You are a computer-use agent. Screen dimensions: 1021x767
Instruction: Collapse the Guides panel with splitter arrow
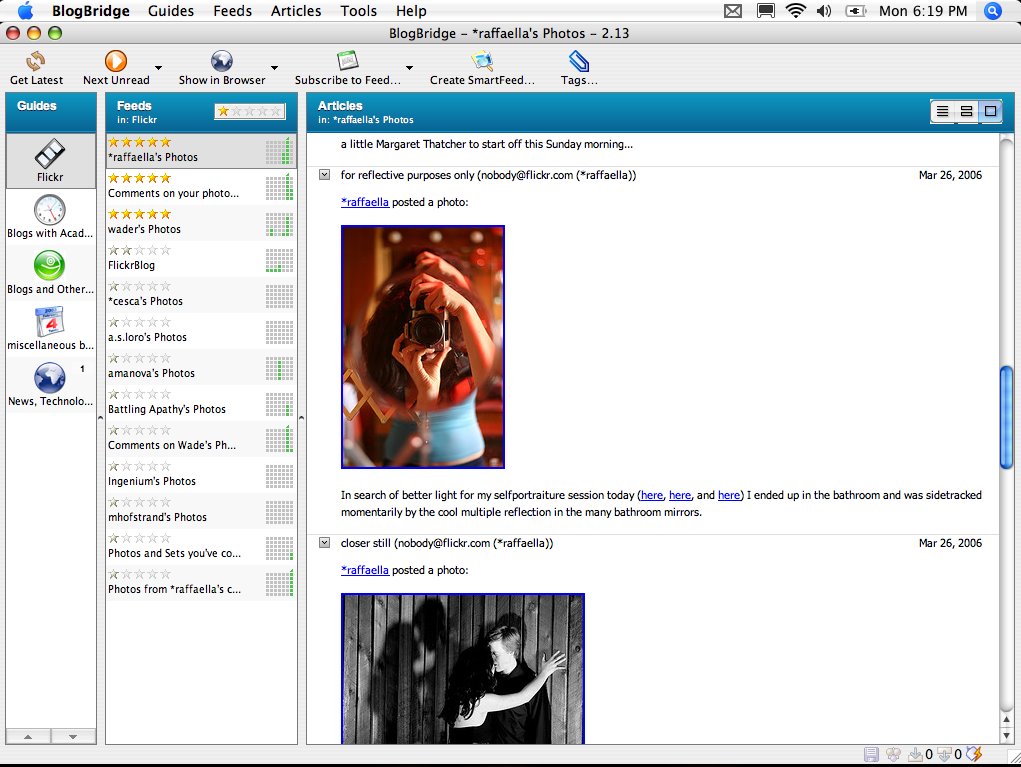point(101,417)
